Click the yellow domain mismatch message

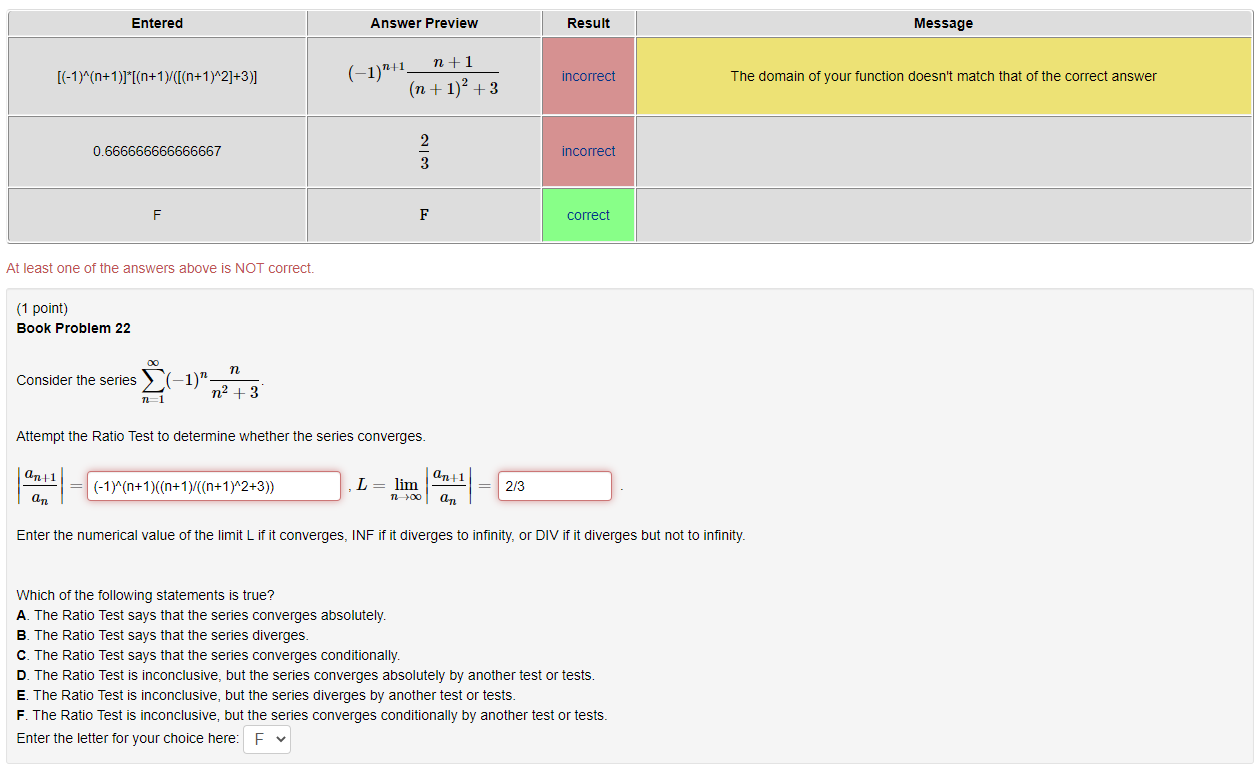click(943, 75)
